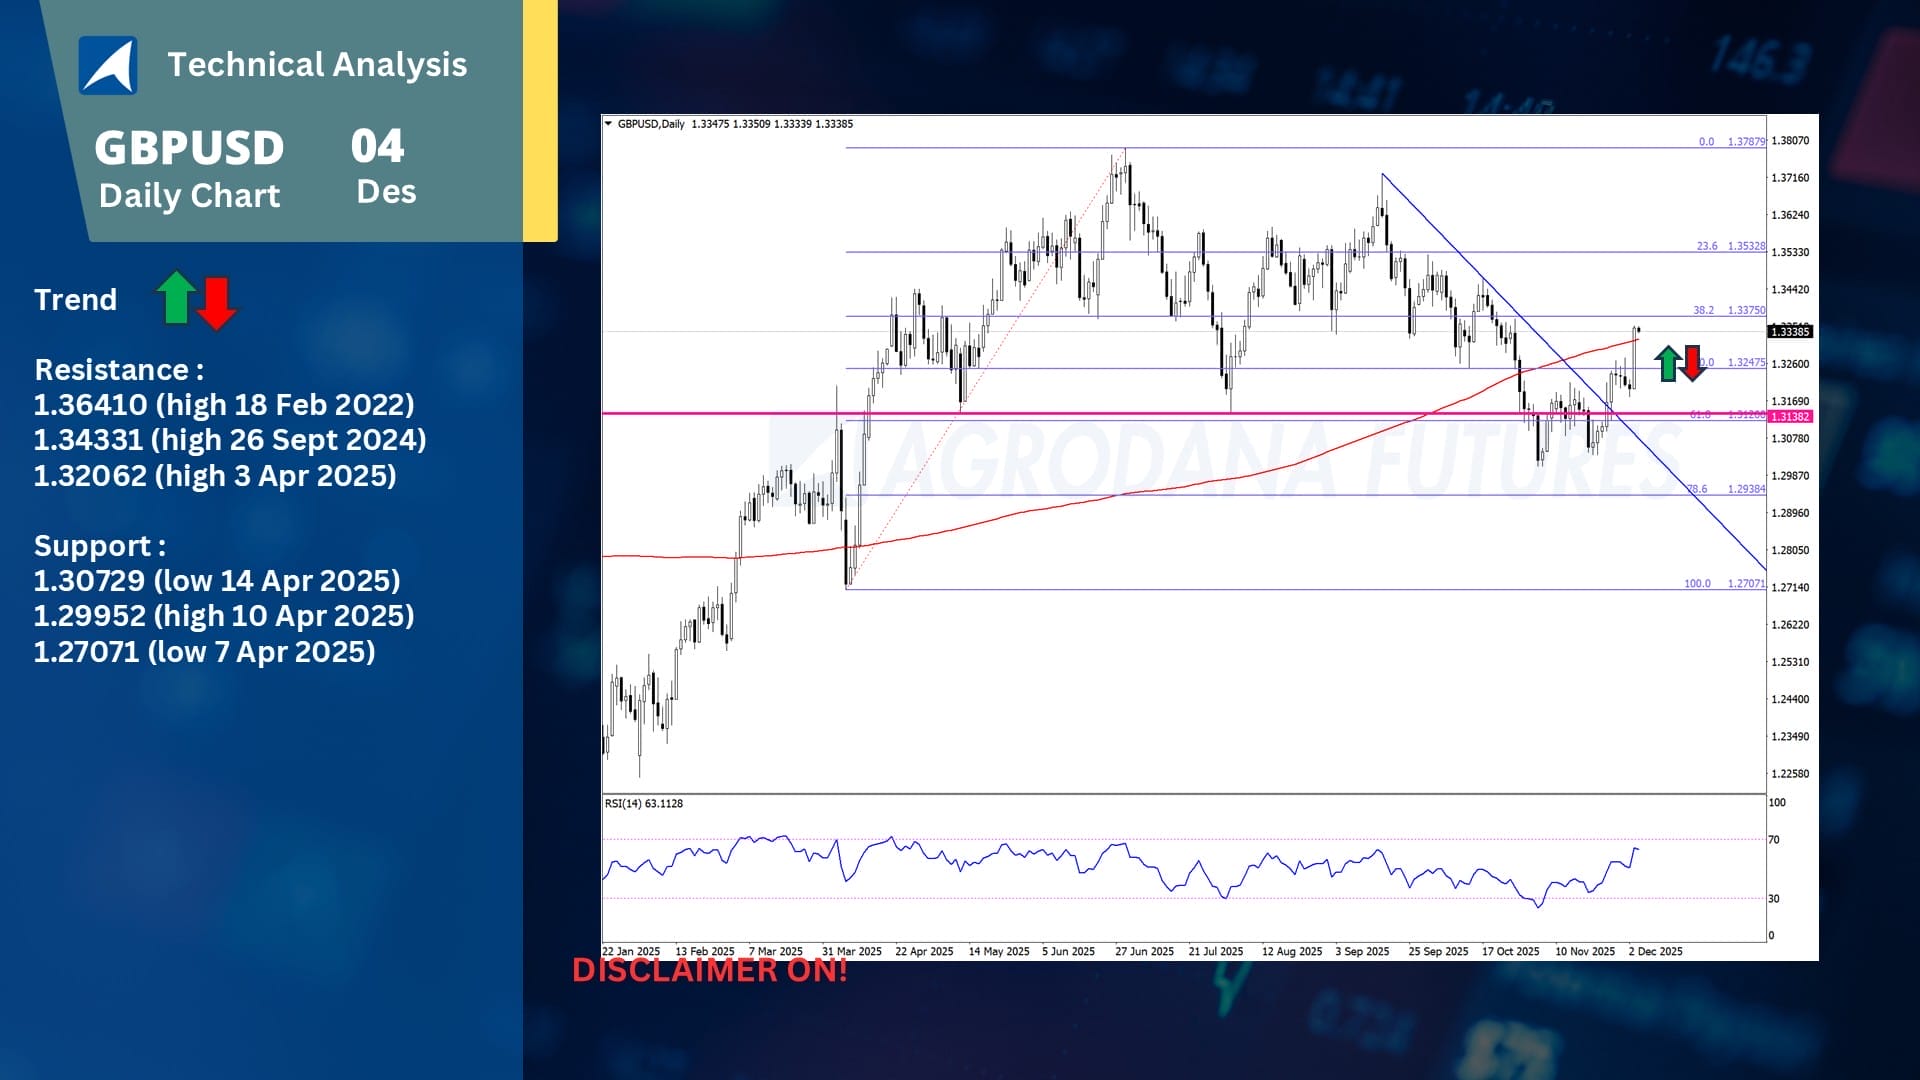1920x1080 pixels.
Task: Click the pink price tag 1.31382
Action: click(x=1789, y=417)
